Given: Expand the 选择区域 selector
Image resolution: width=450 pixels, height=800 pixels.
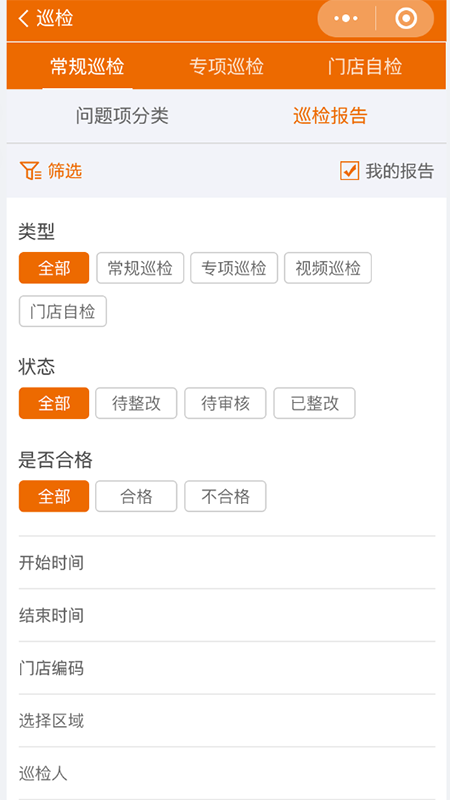Looking at the screenshot, I should tap(227, 721).
